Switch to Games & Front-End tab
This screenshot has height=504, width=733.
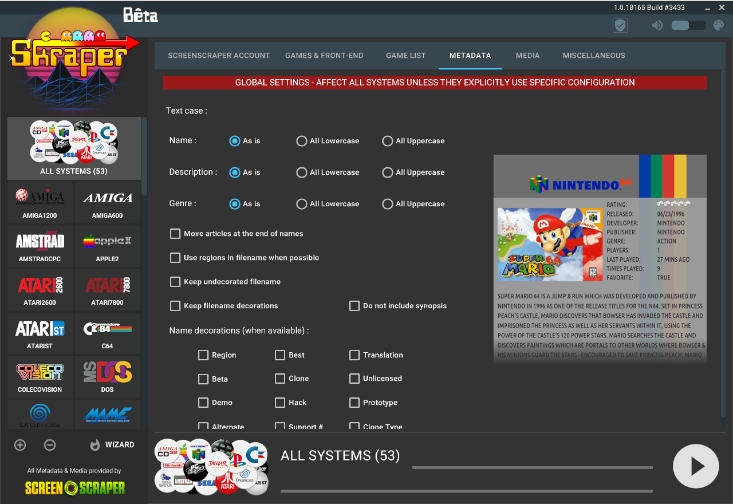[324, 55]
